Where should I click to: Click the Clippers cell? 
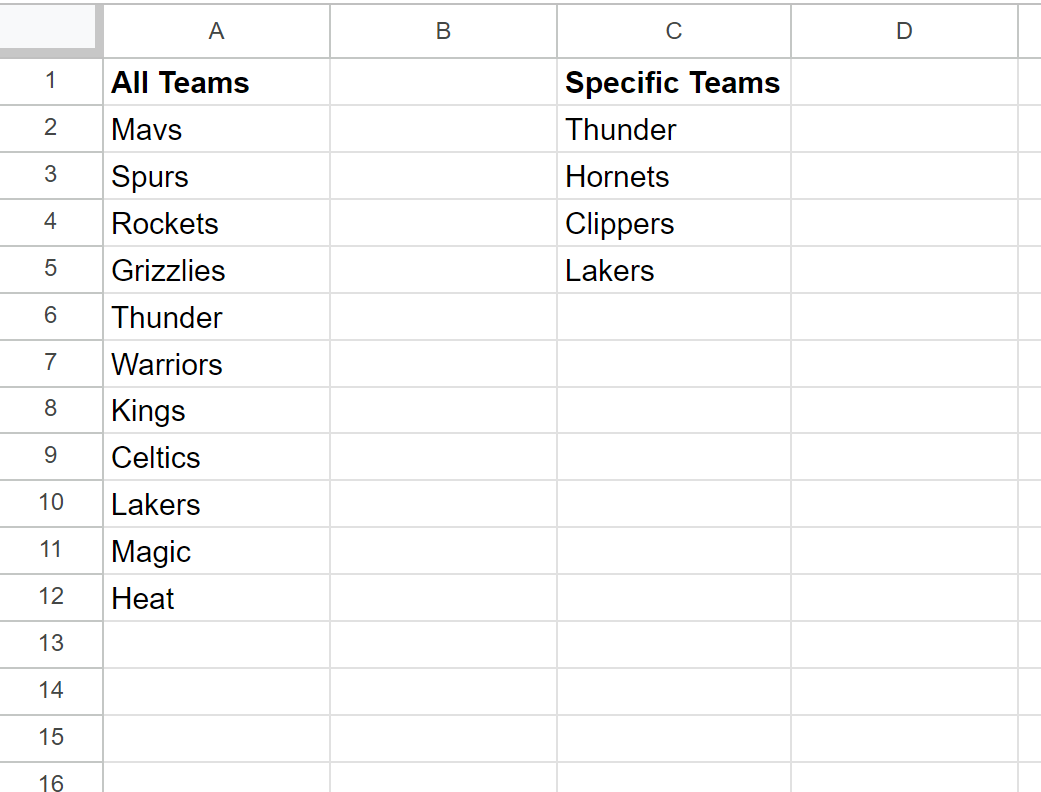(x=674, y=223)
